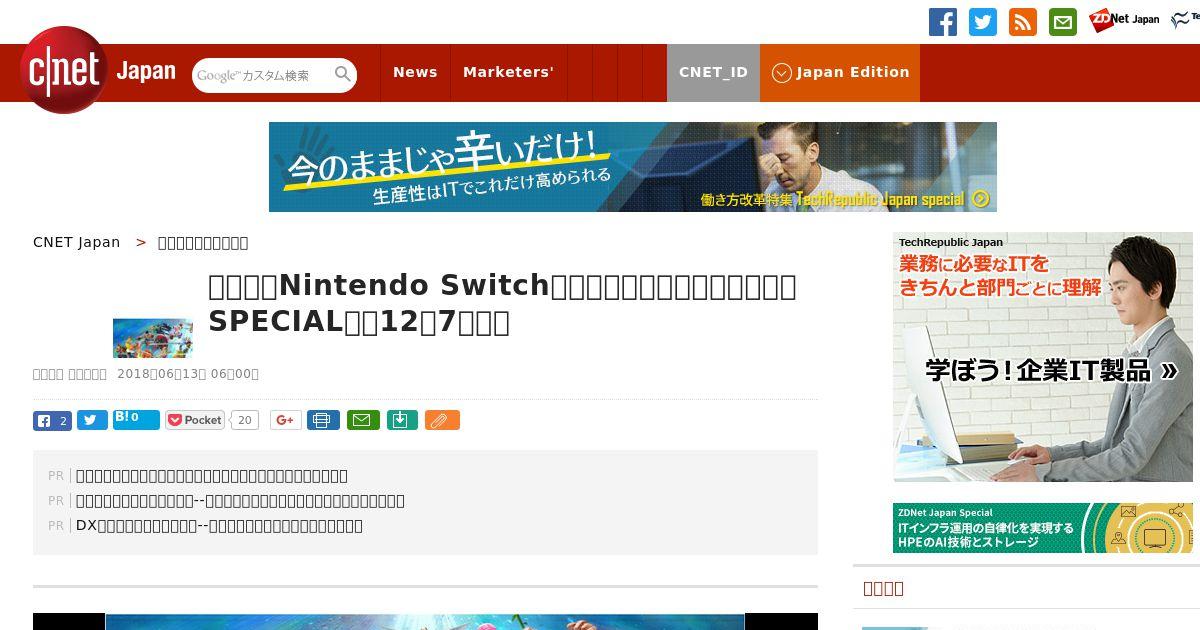1200x630 pixels.
Task: Open the TechRepublic Japan enterprise IT sidebar ad
Action: (1043, 357)
